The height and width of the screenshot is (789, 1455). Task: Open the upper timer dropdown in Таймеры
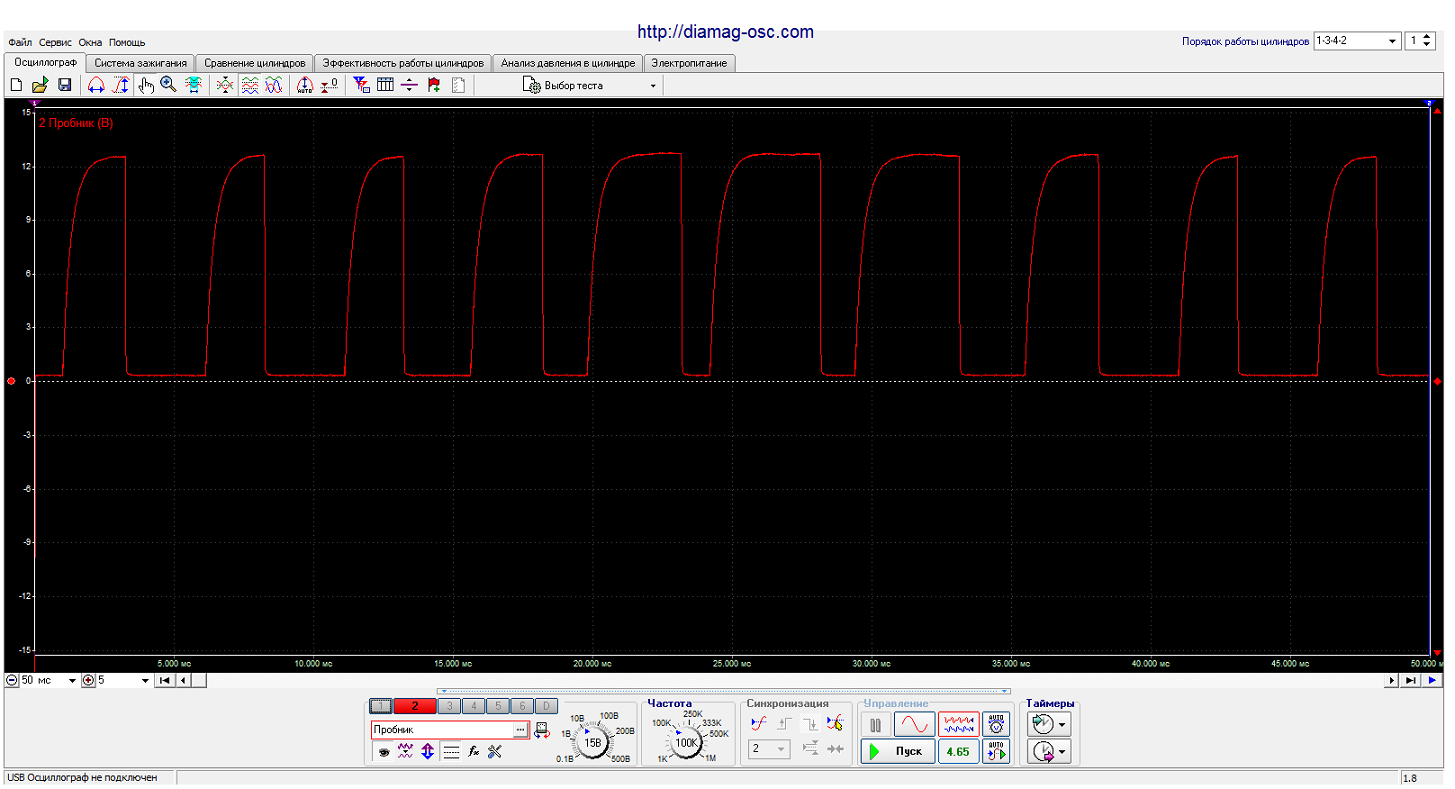(x=1048, y=724)
